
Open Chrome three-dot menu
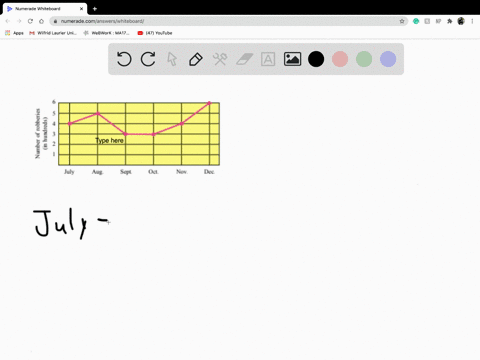pyautogui.click(x=472, y=21)
